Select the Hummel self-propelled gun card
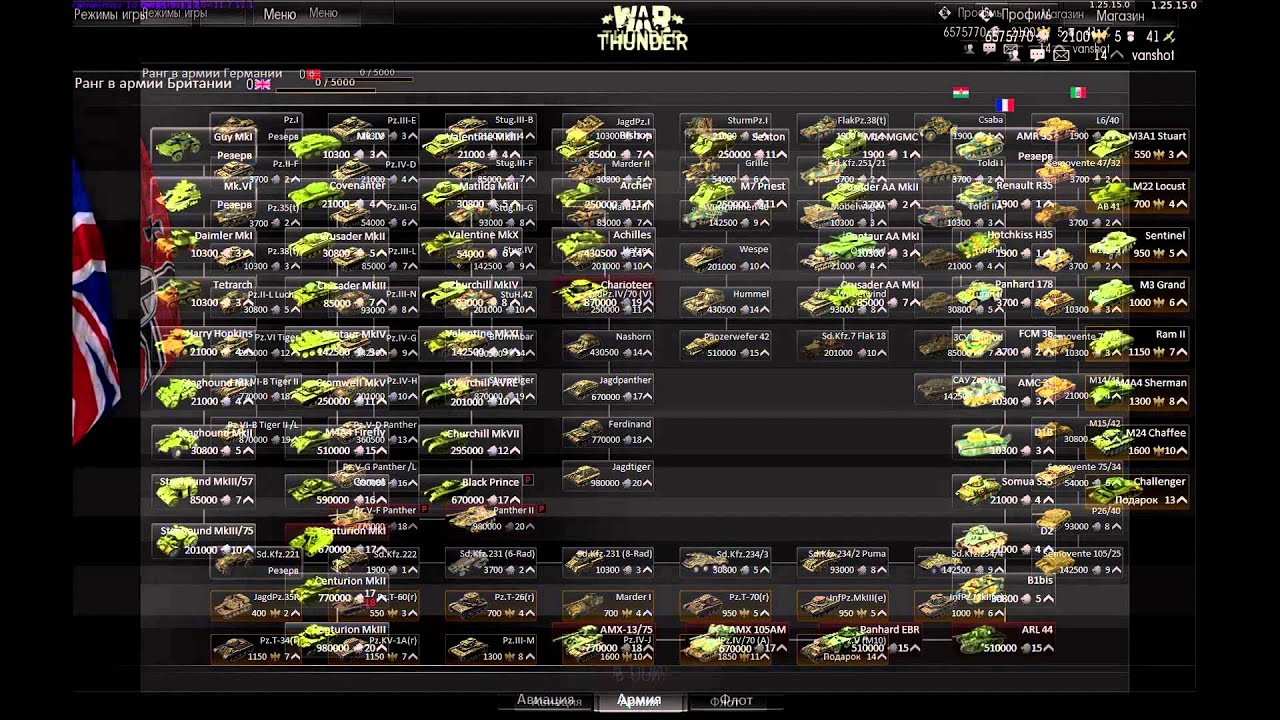Screen dimensions: 1280x720 pyautogui.click(x=725, y=302)
